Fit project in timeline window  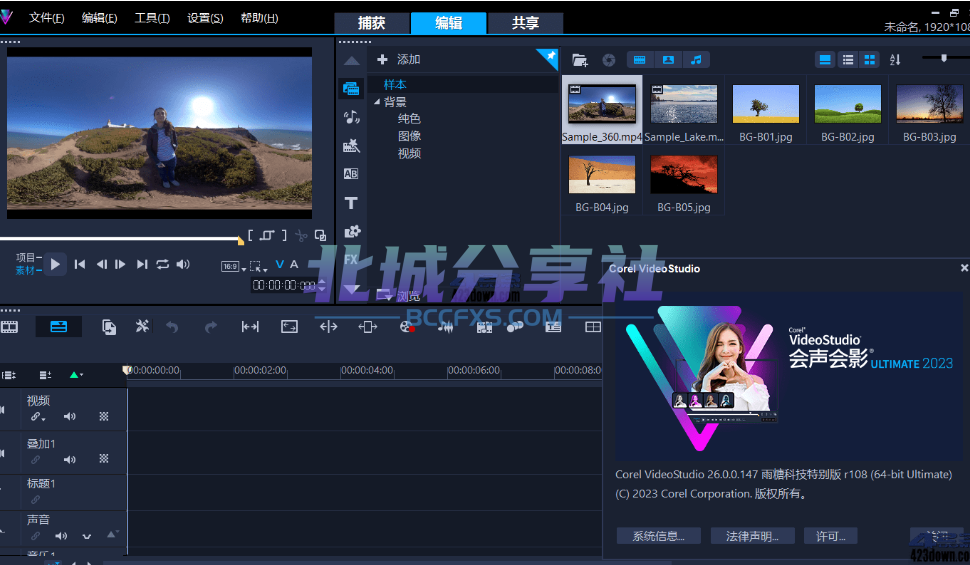[x=250, y=327]
